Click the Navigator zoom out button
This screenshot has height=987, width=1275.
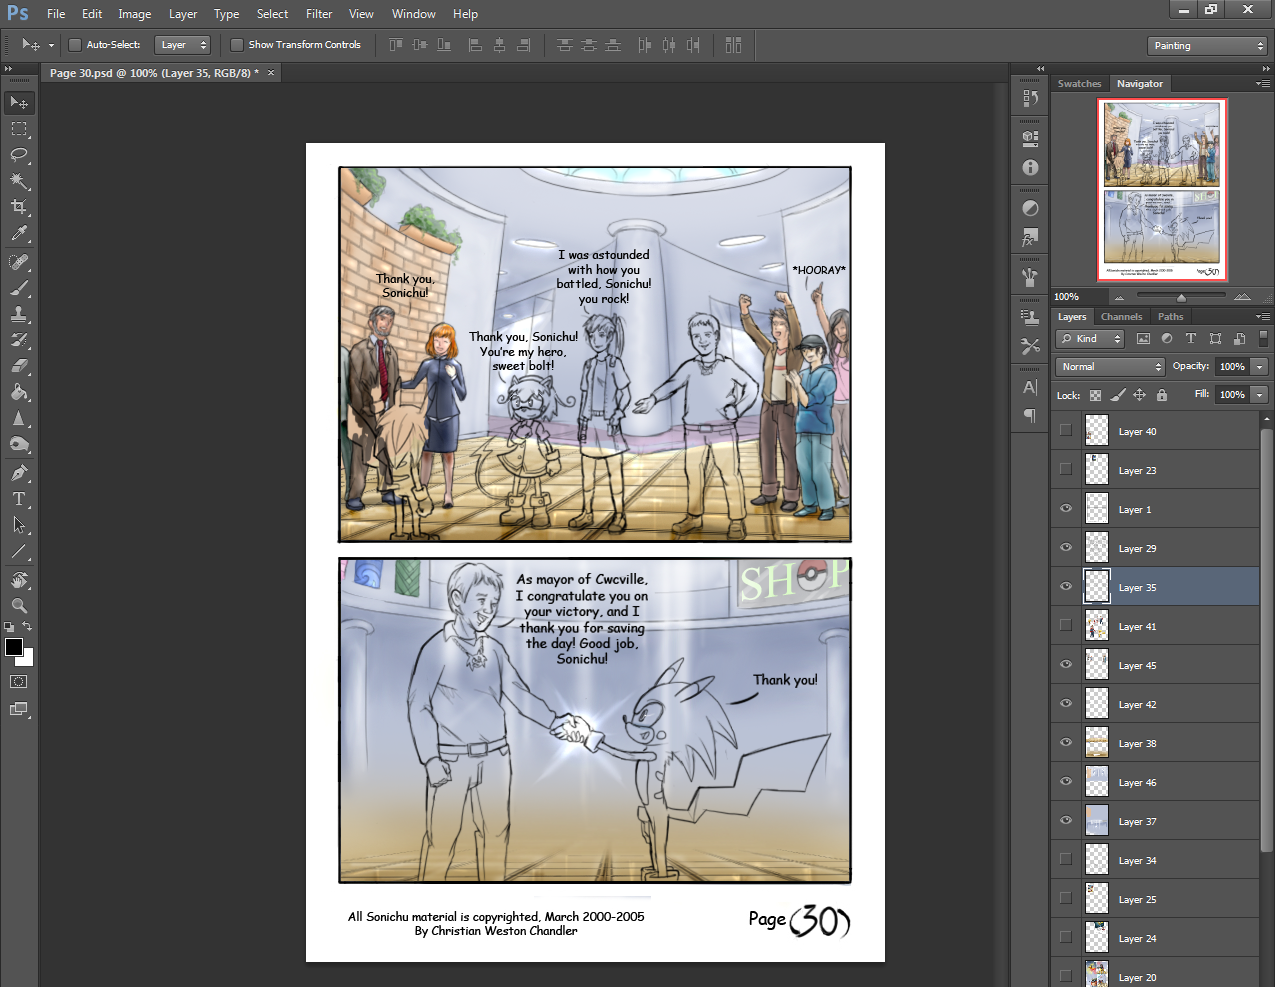[1119, 297]
